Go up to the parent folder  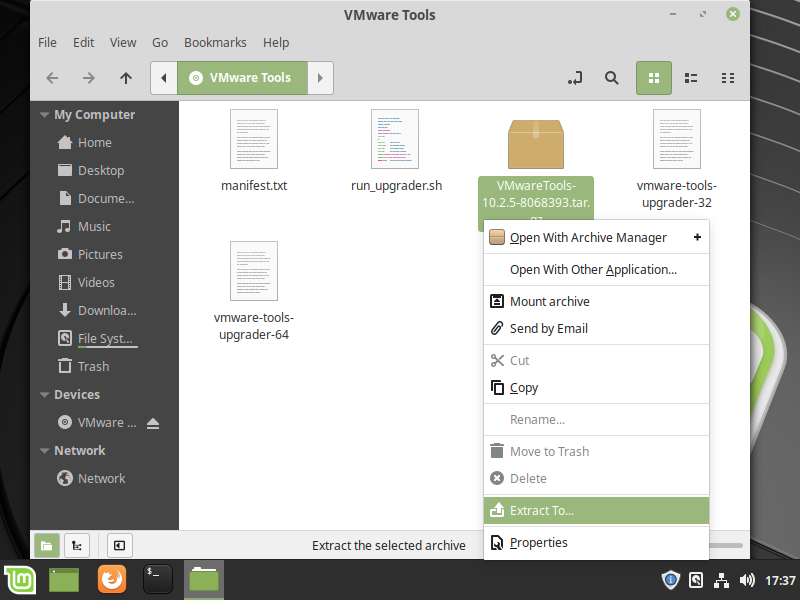pyautogui.click(x=126, y=78)
